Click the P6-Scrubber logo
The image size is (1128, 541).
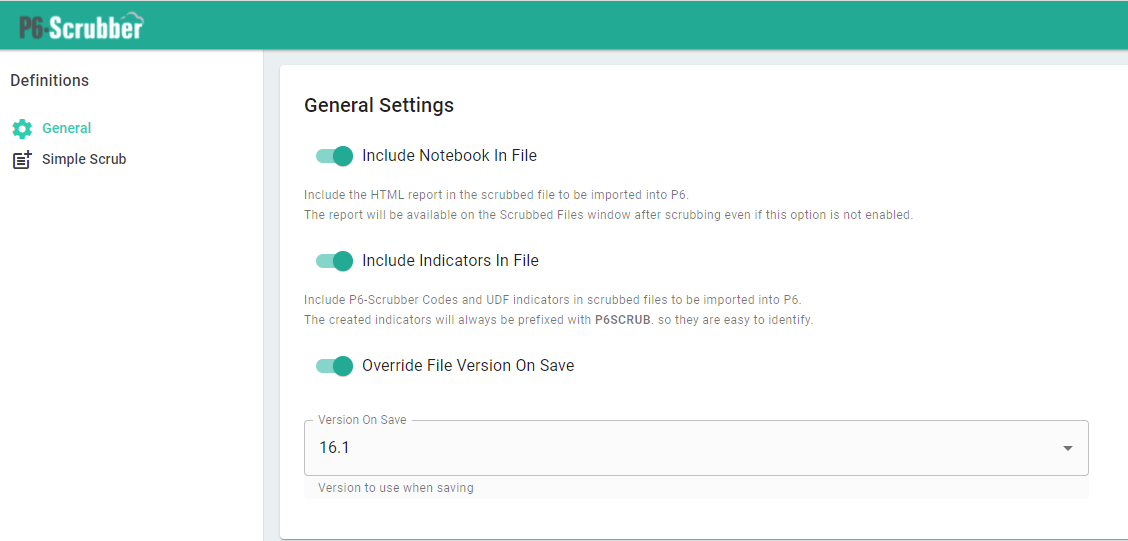(82, 26)
